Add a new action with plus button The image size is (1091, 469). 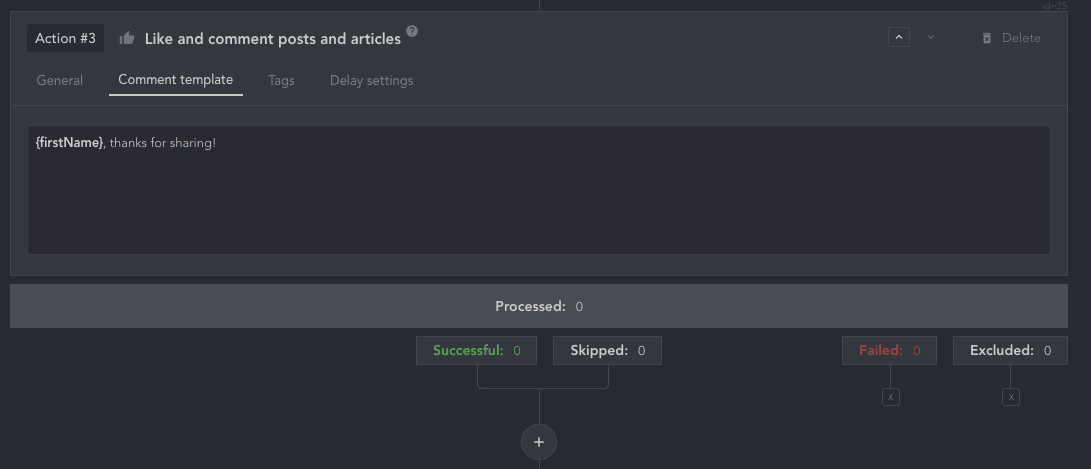click(x=539, y=442)
